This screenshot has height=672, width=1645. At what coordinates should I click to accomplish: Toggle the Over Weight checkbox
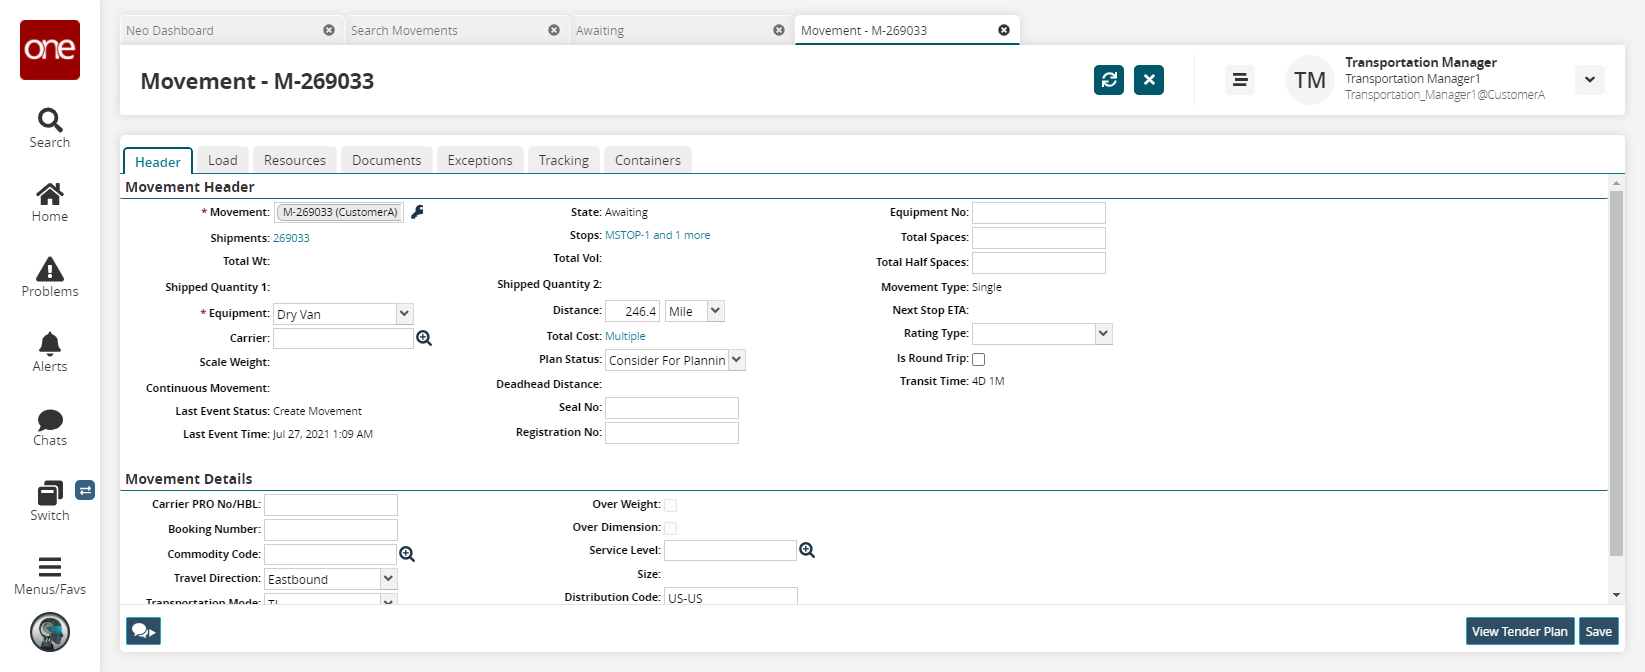click(x=671, y=505)
